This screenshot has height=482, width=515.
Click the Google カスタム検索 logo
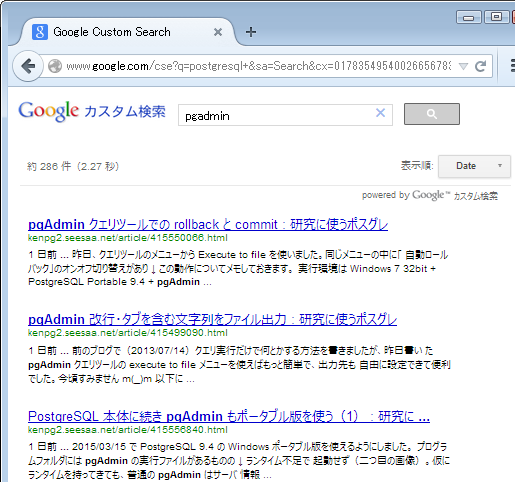92,111
